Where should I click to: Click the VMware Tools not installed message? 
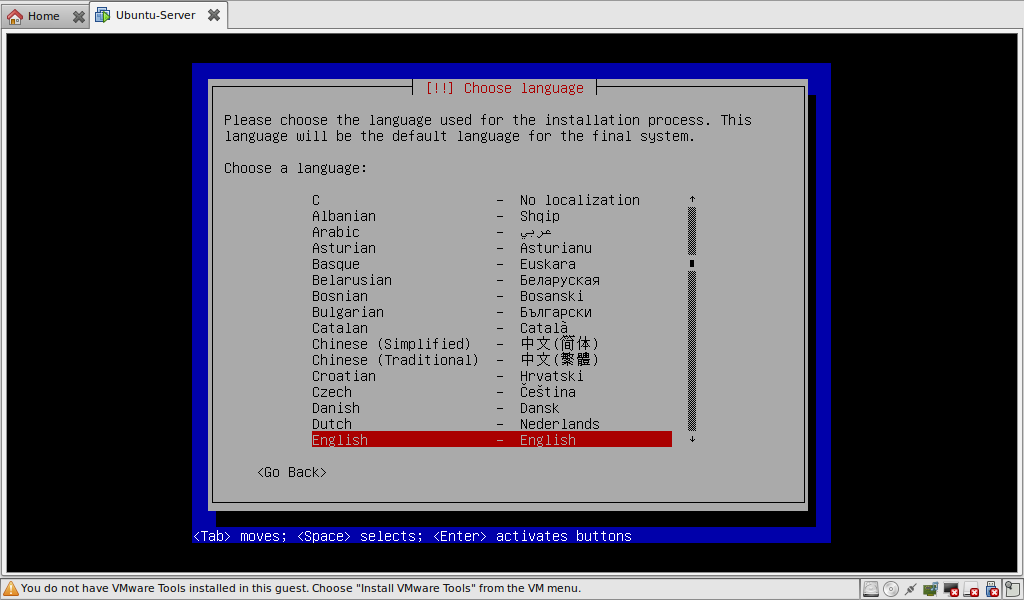pos(301,588)
